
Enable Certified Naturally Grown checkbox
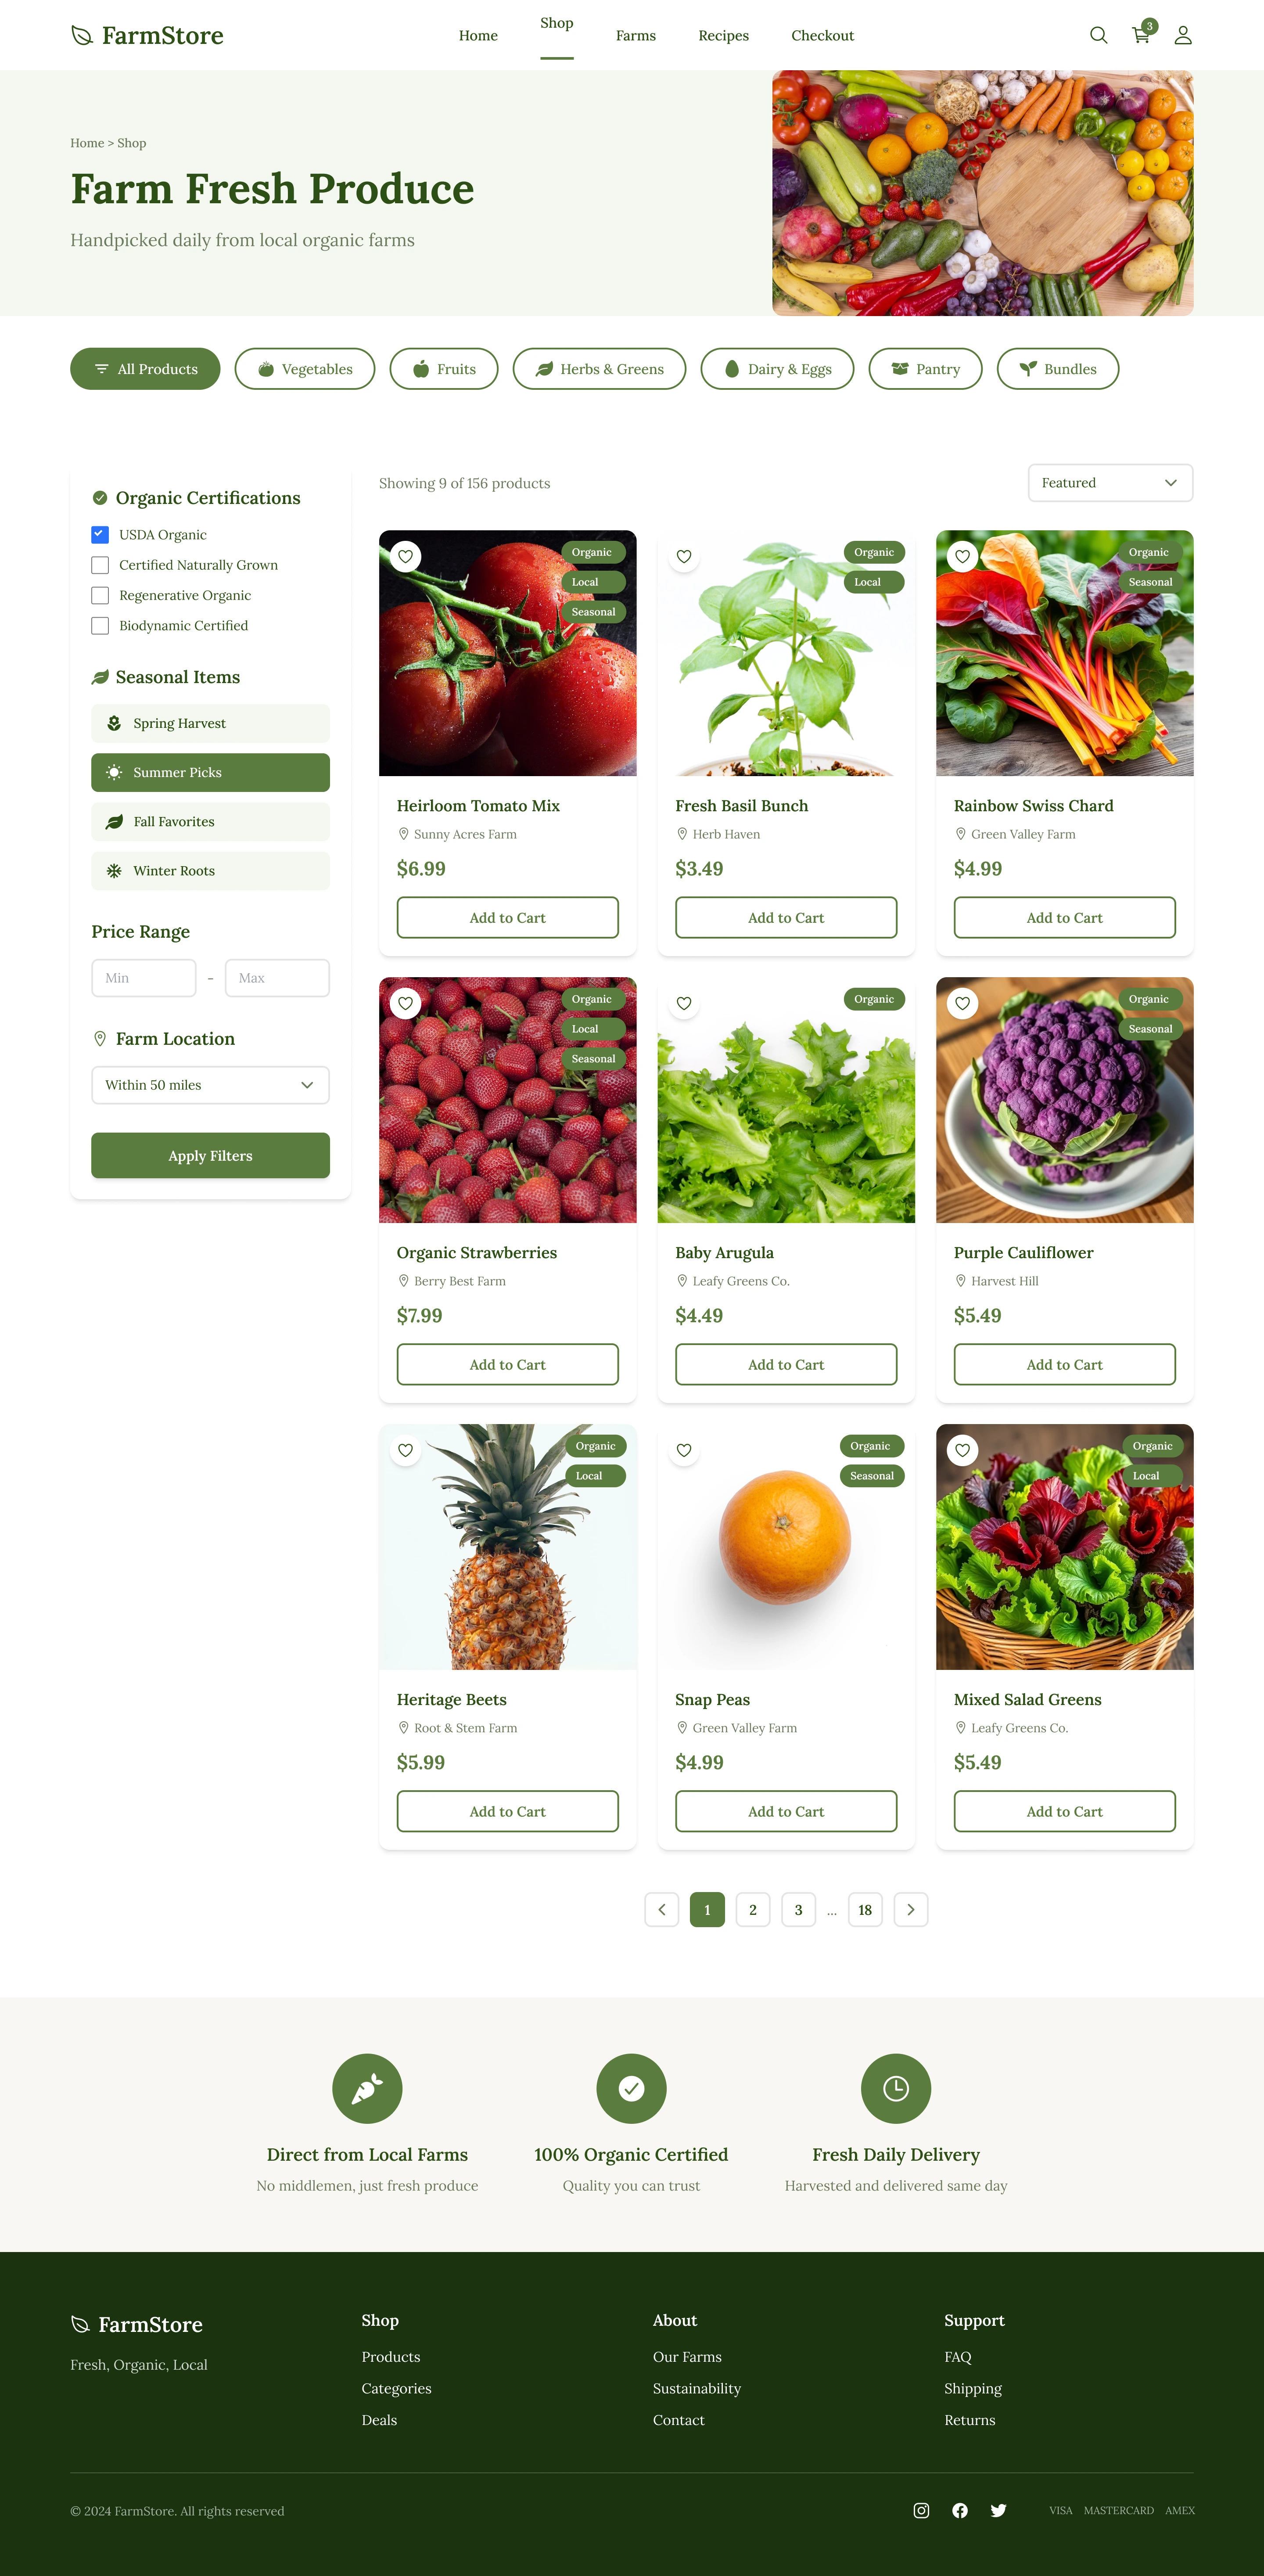tap(100, 565)
